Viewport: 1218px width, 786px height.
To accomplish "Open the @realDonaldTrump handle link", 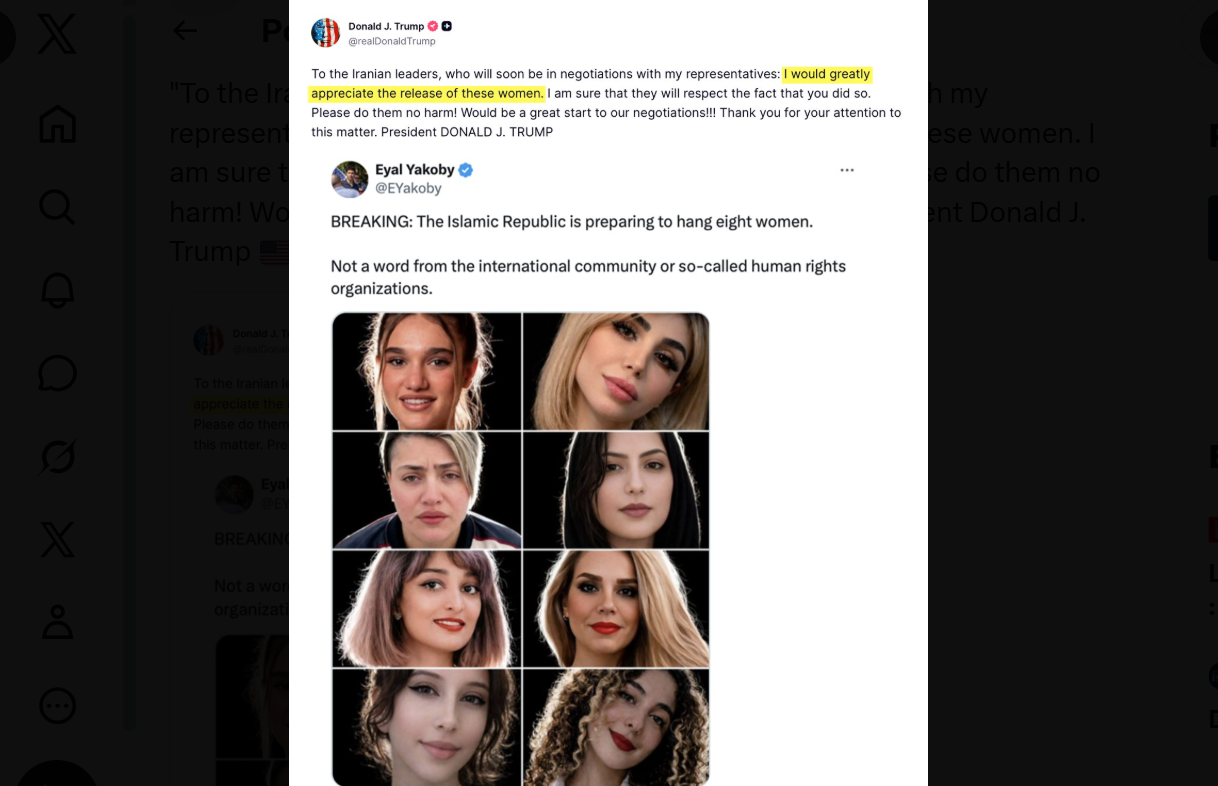I will (x=391, y=42).
